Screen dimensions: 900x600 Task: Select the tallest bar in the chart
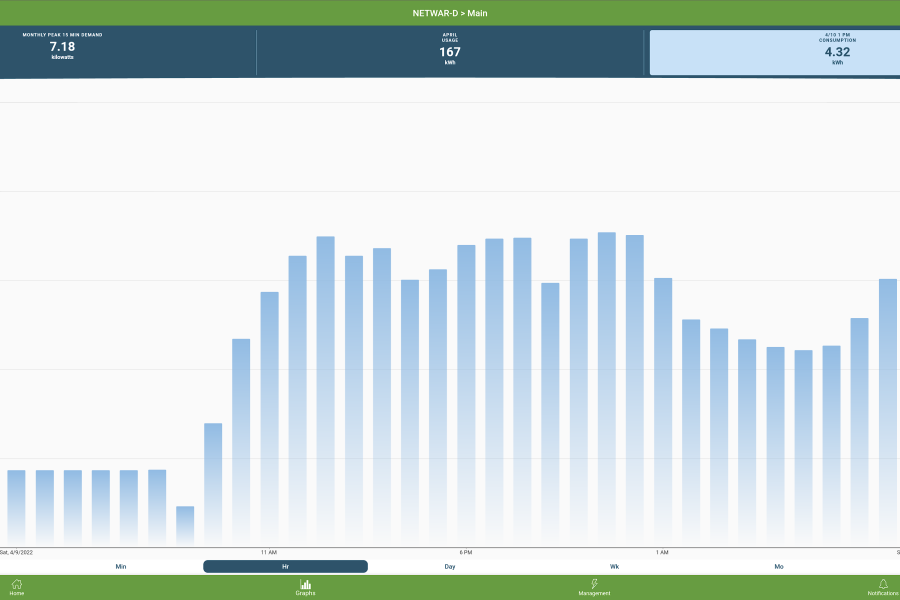pyautogui.click(x=606, y=390)
